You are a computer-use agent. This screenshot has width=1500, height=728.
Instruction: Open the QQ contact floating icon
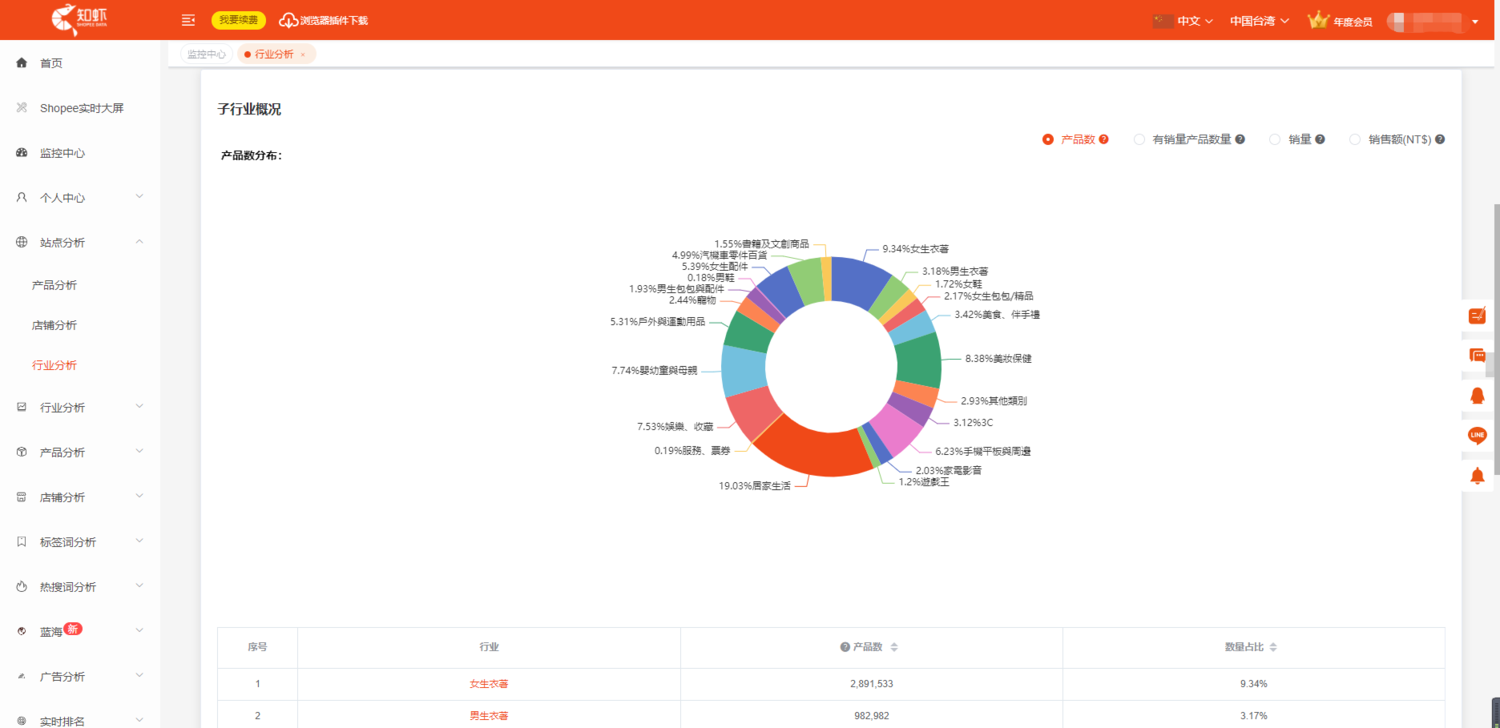pos(1477,396)
